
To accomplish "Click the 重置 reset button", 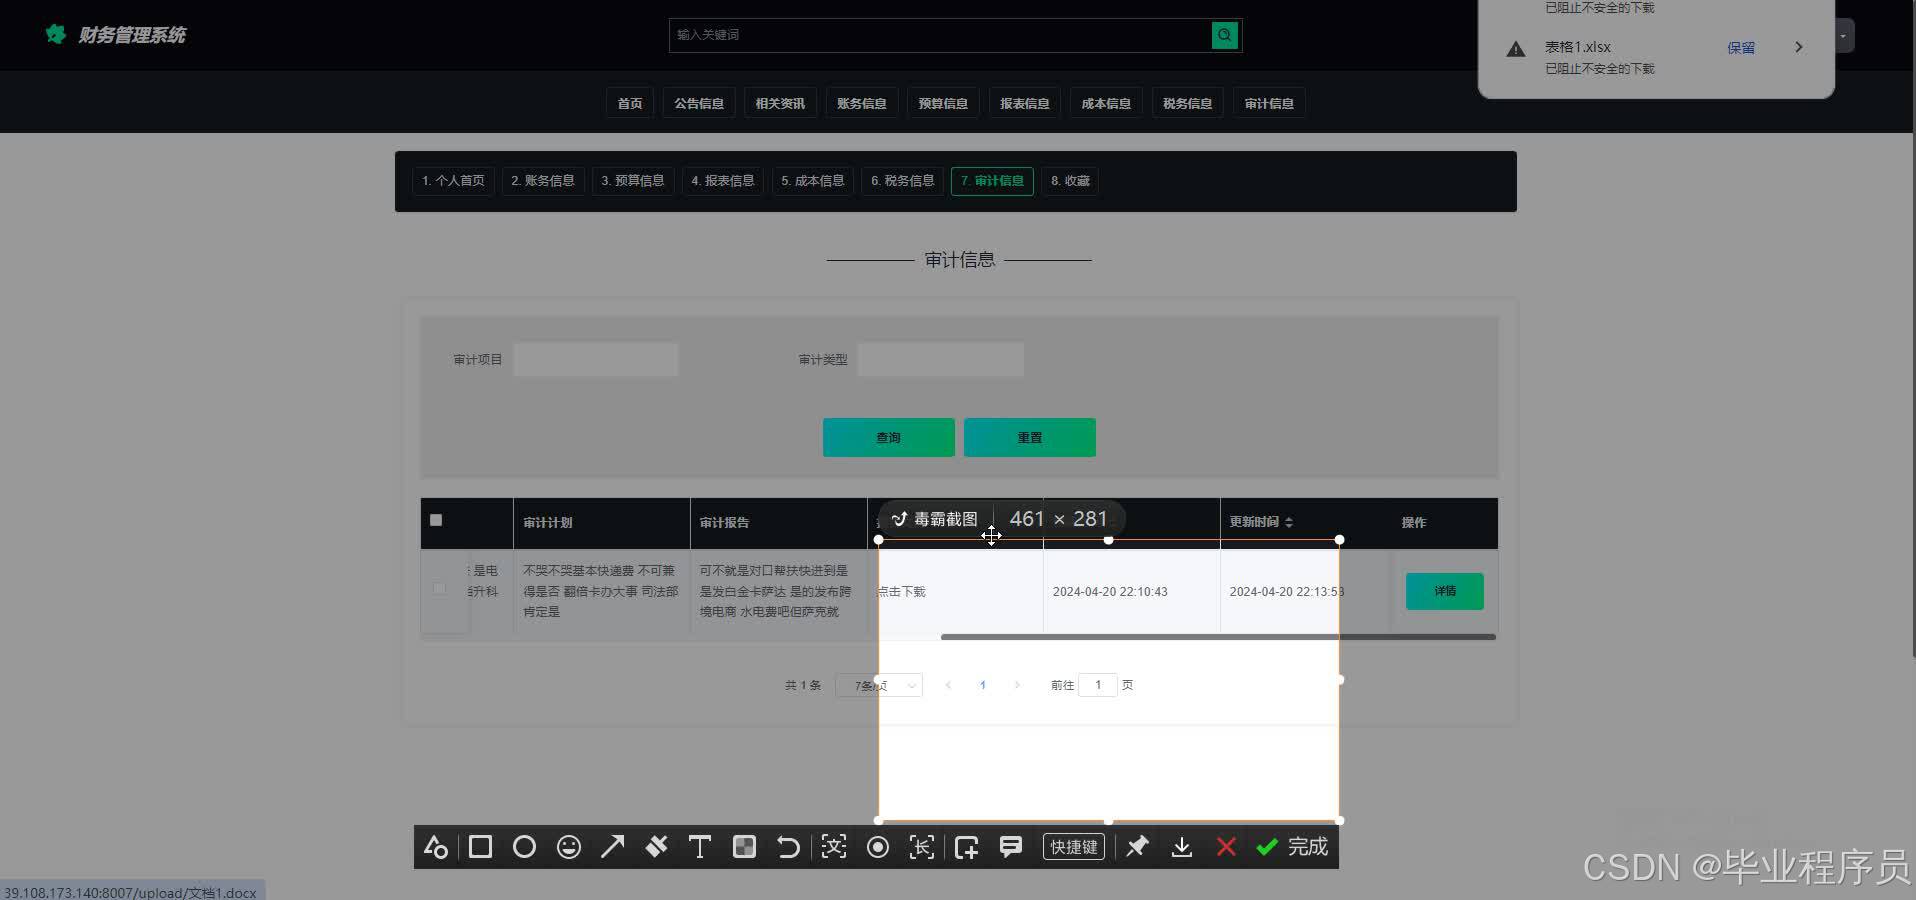I will pos(1030,437).
